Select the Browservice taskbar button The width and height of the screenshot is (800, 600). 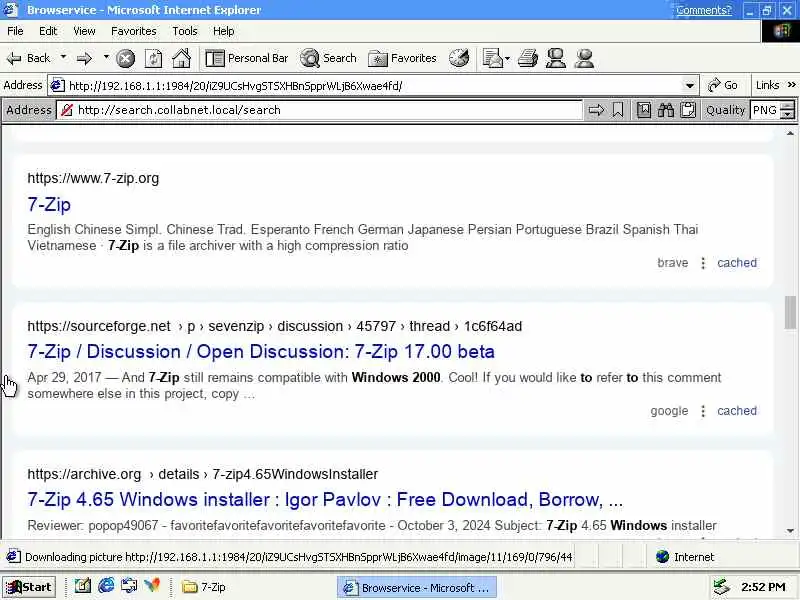tap(416, 588)
